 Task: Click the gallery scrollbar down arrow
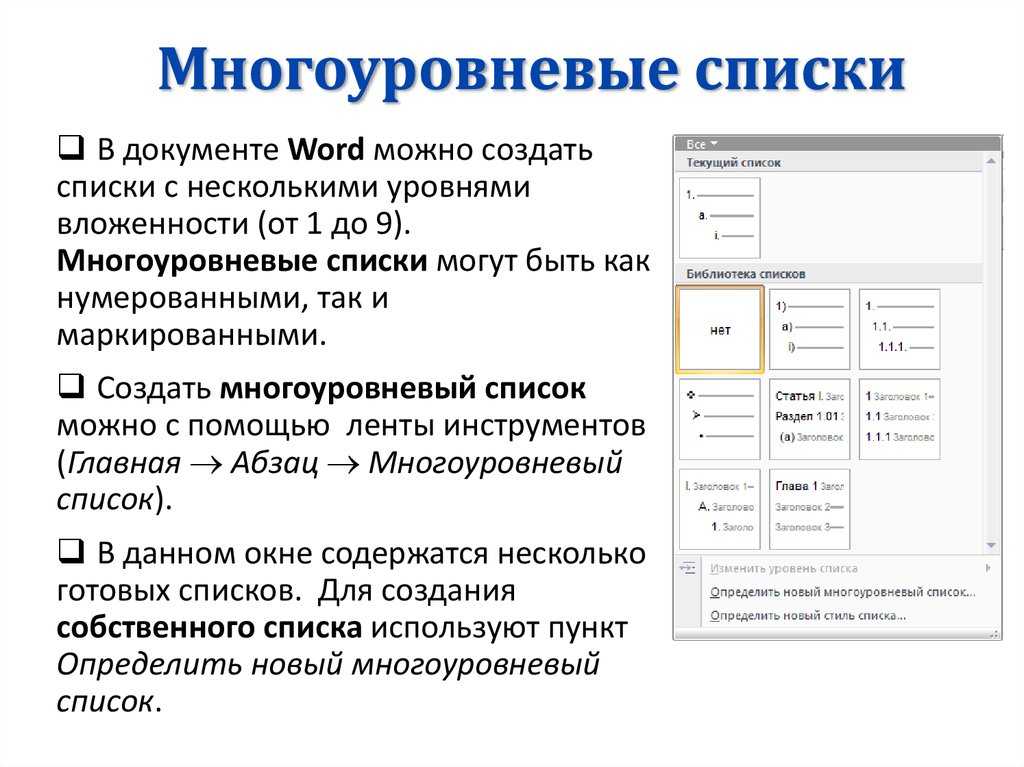point(991,545)
